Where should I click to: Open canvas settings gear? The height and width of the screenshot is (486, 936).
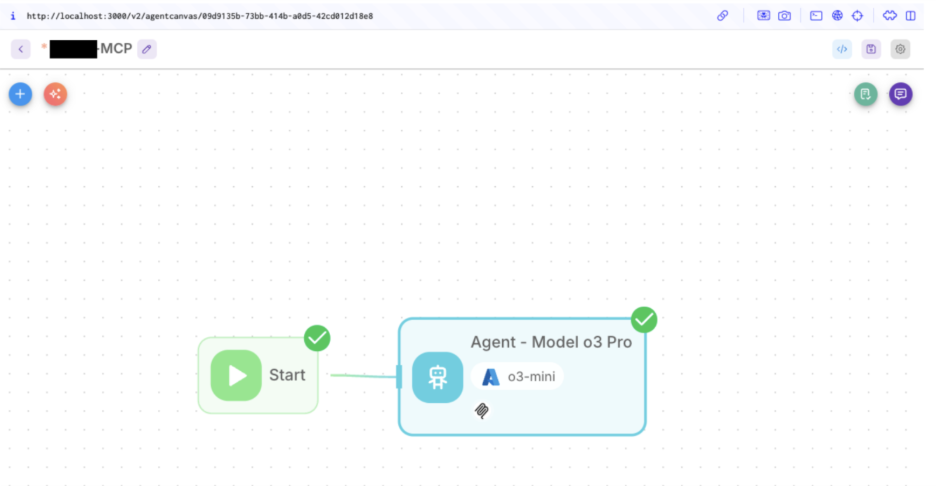point(900,49)
